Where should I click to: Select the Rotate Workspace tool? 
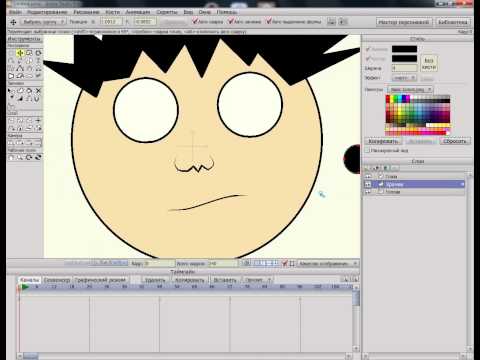click(x=29, y=157)
